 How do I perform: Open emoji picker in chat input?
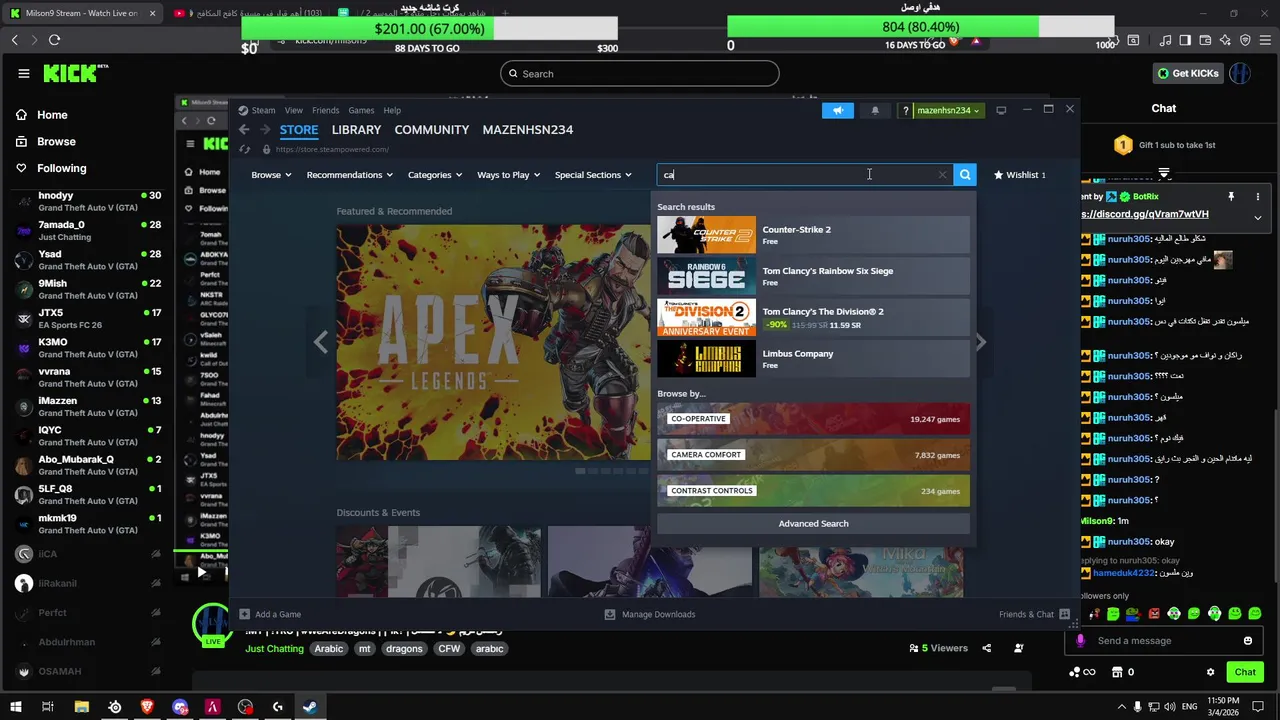click(1248, 641)
